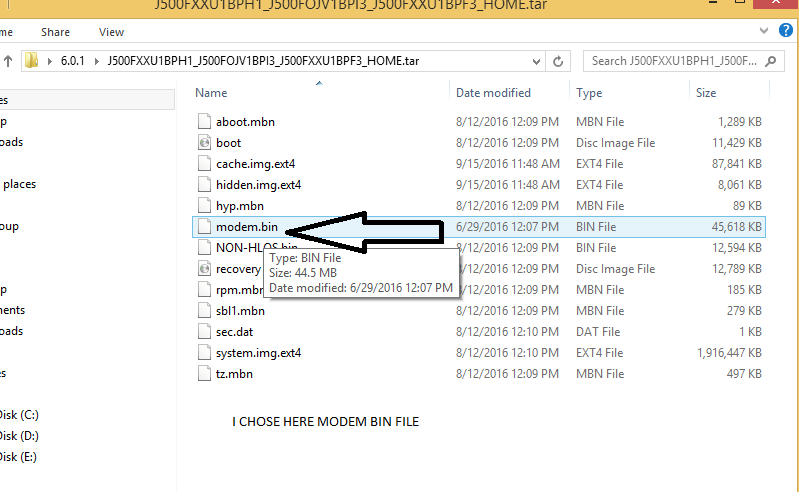
Task: Click the DAT File type cell
Action: [598, 332]
